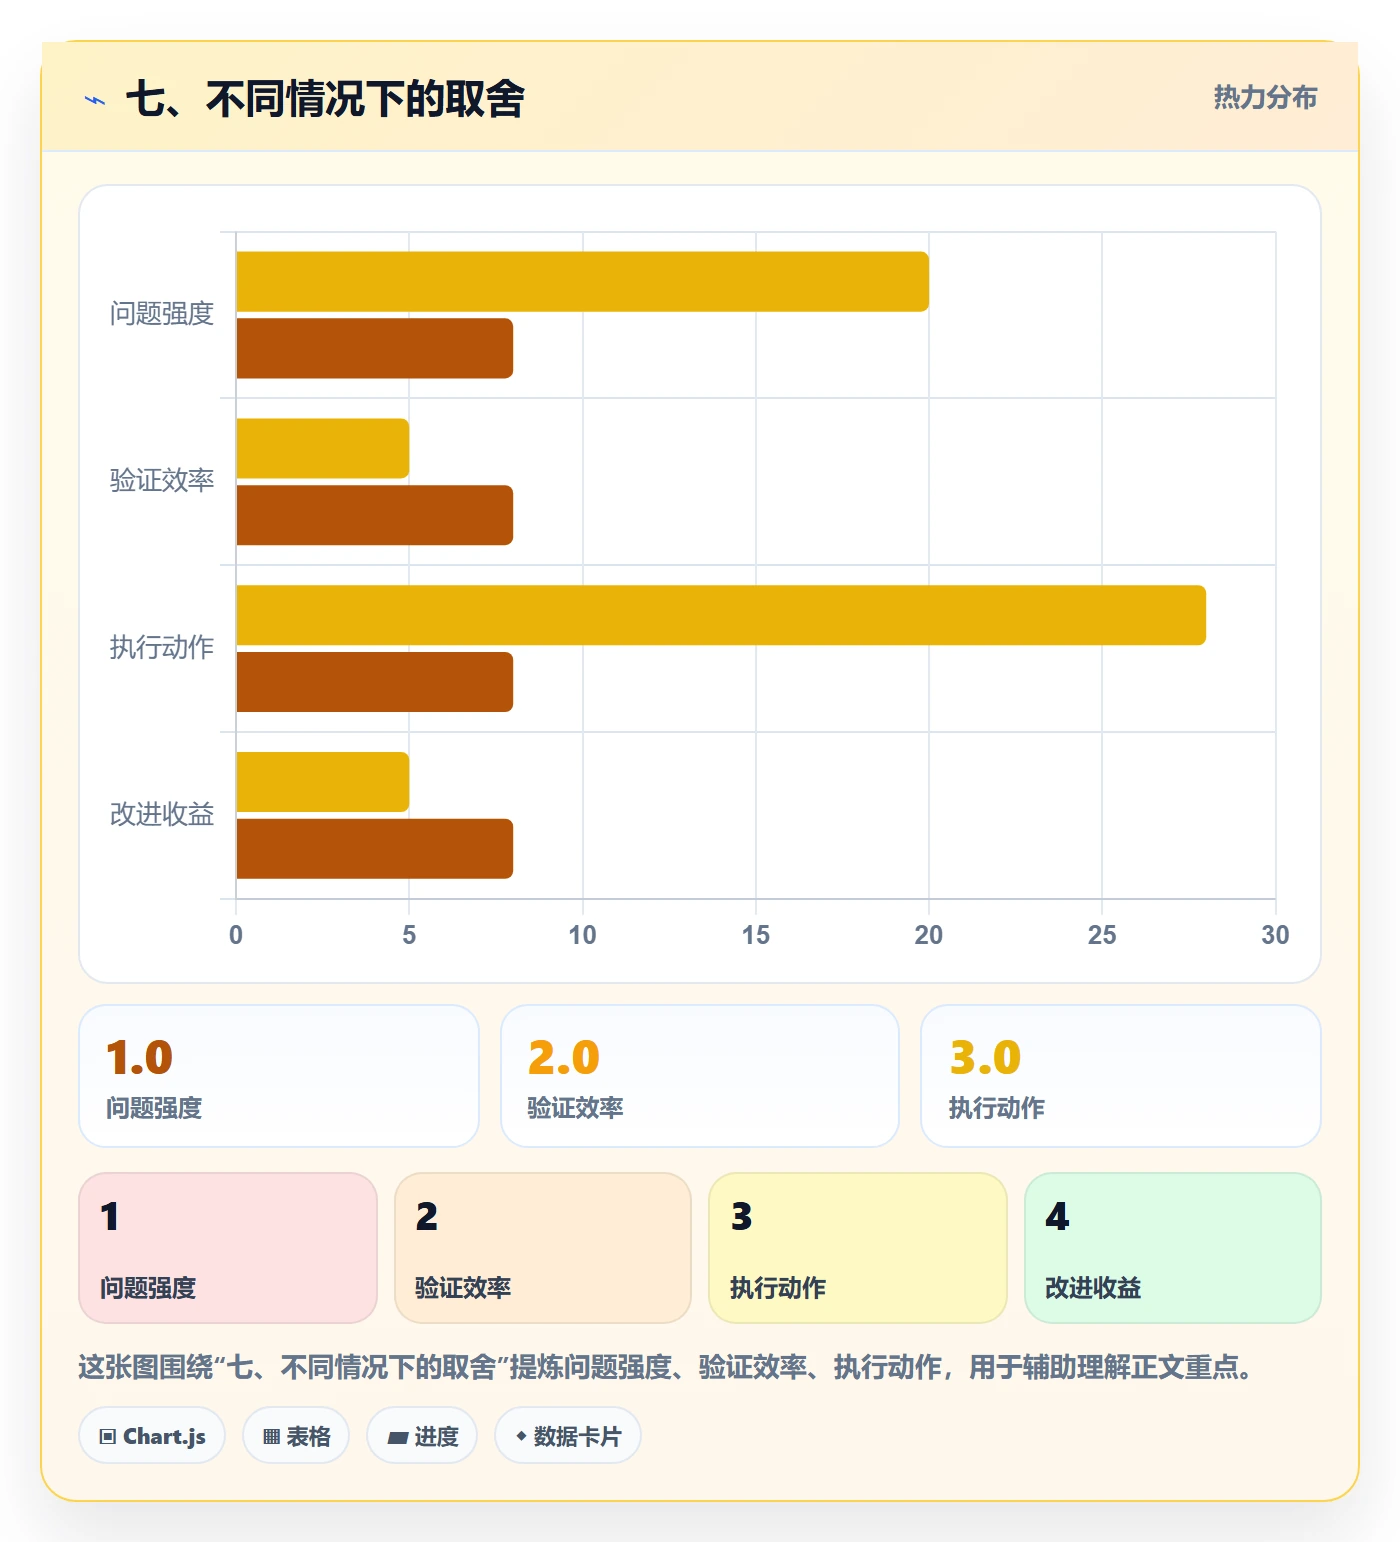
Task: Click the 验证效率 y-axis label
Action: [x=162, y=481]
